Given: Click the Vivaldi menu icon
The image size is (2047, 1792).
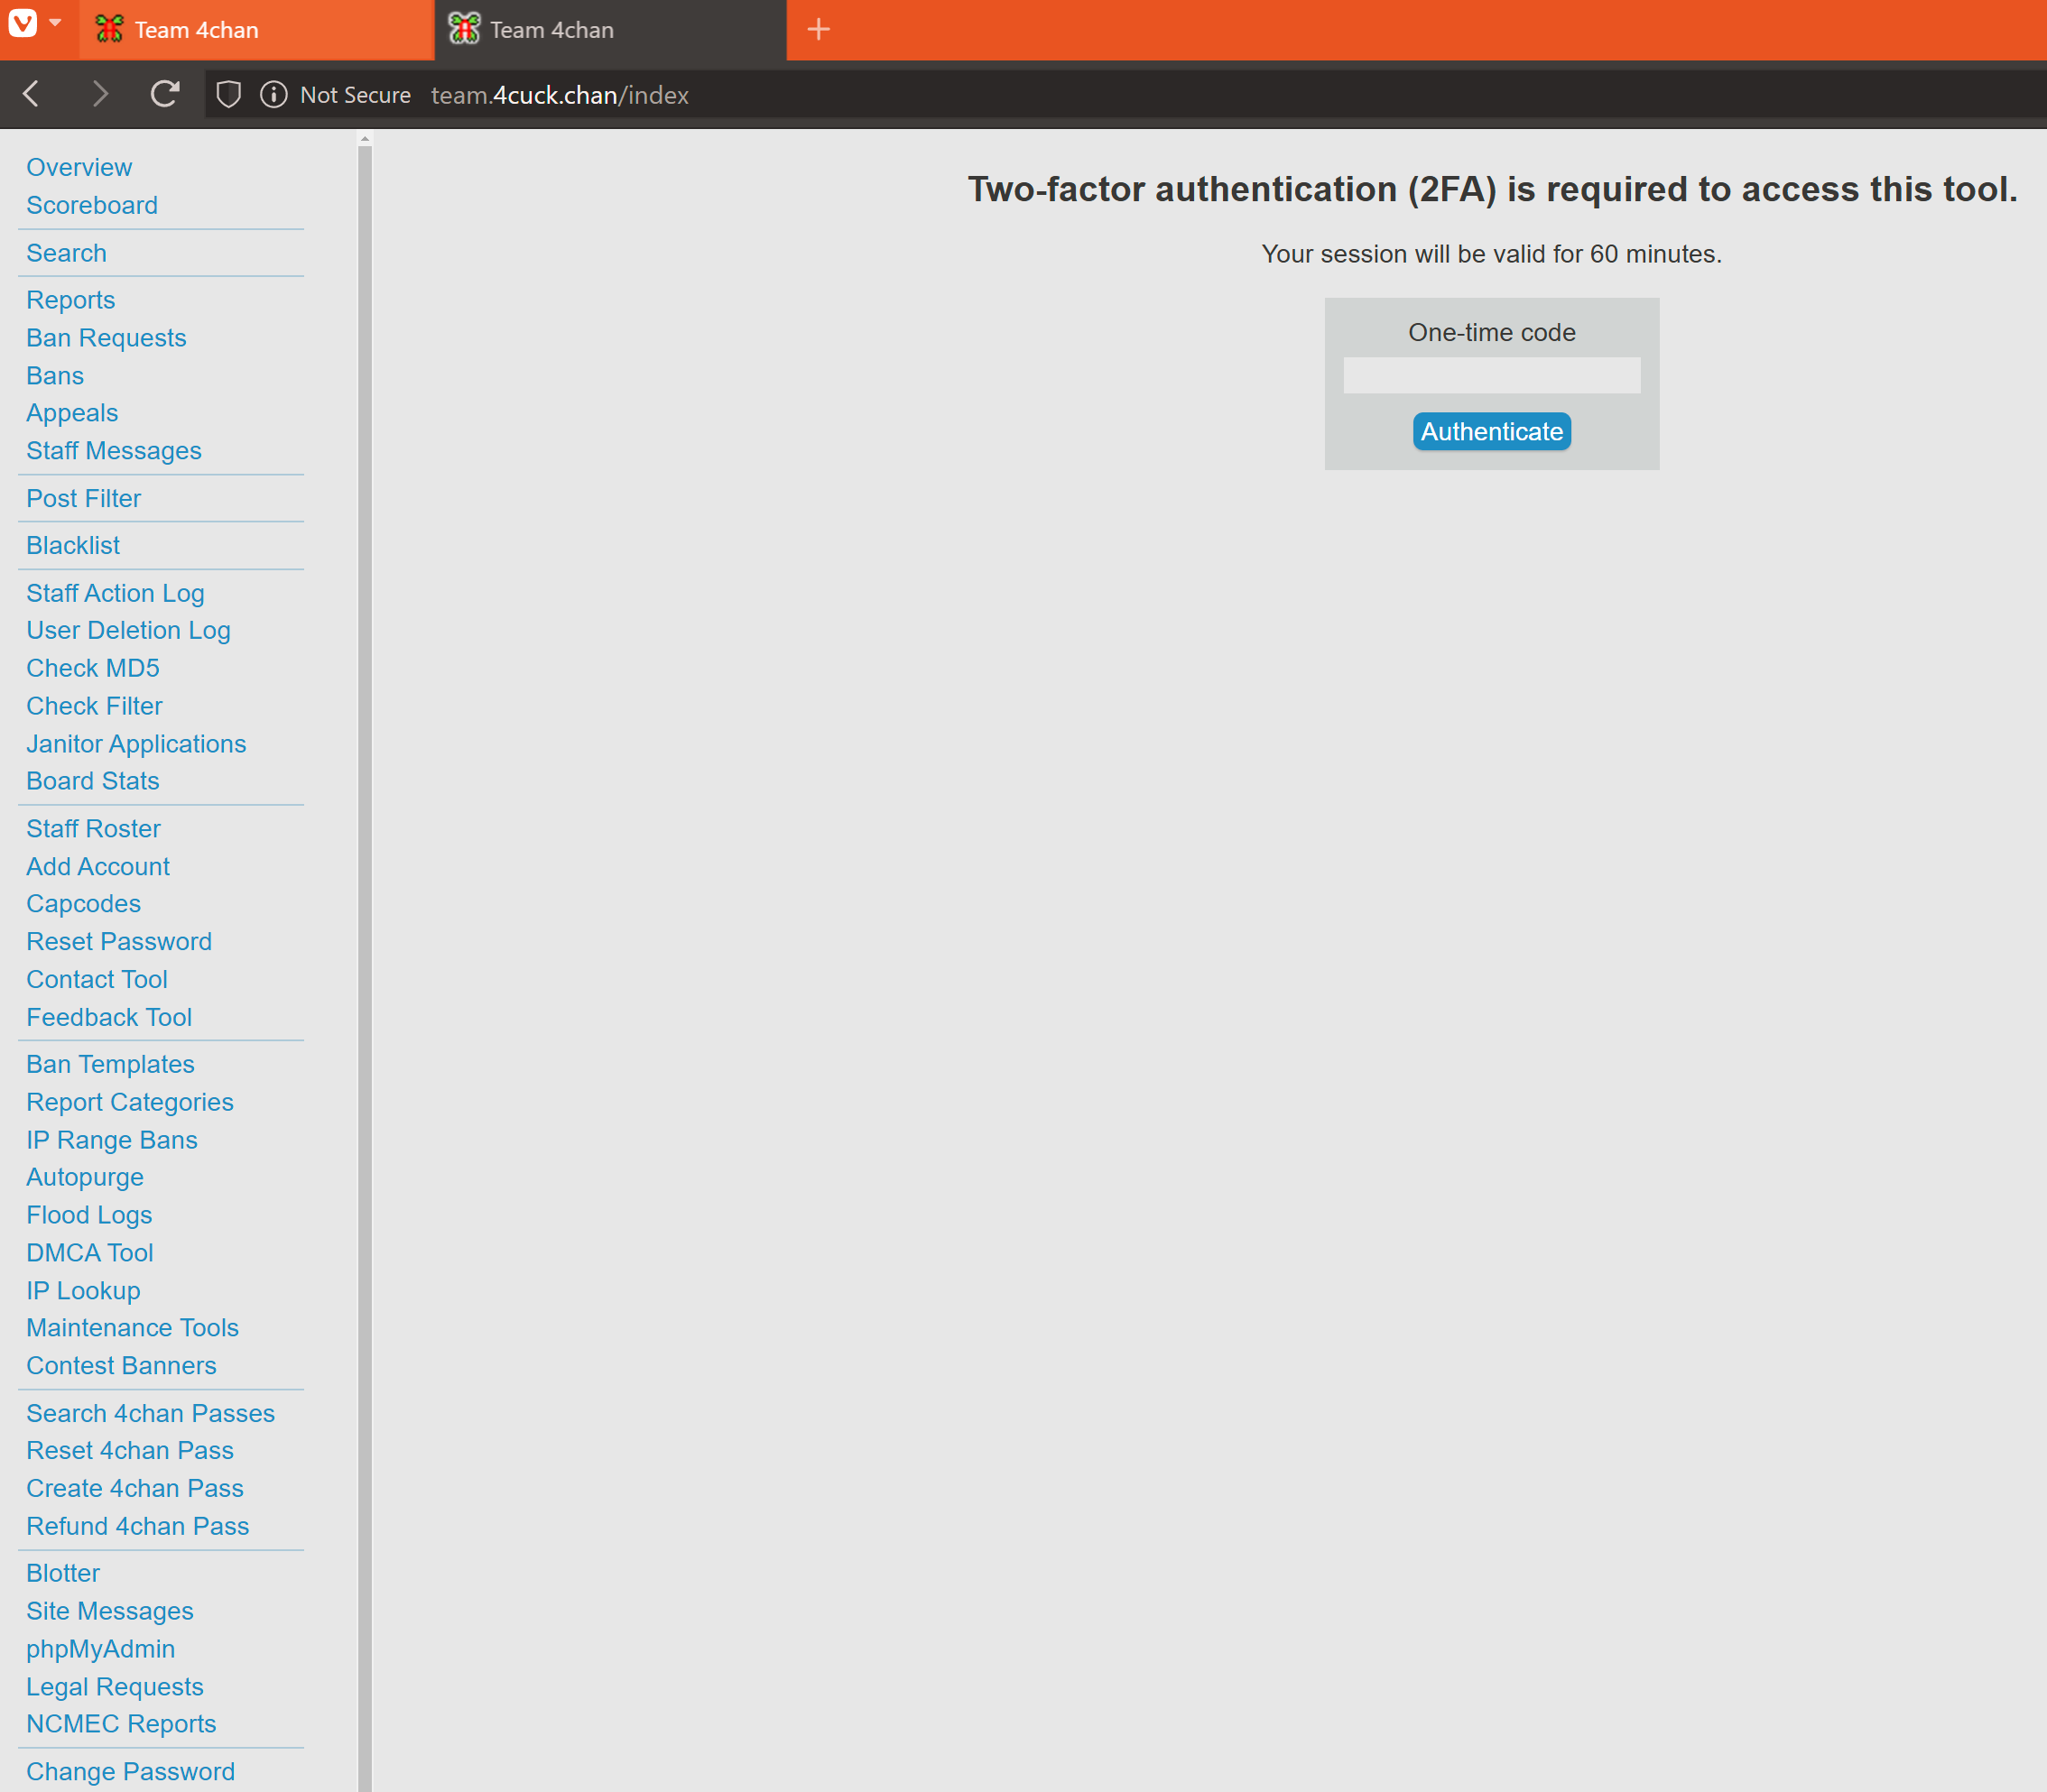Looking at the screenshot, I should 22,22.
